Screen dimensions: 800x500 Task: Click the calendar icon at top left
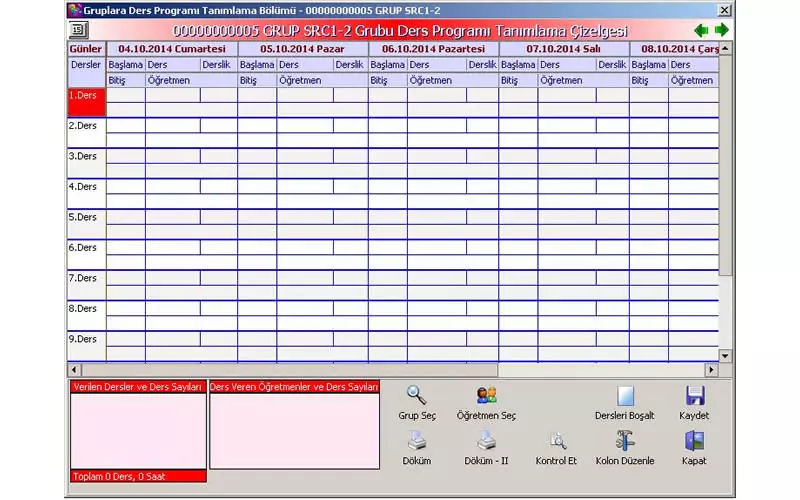78,30
